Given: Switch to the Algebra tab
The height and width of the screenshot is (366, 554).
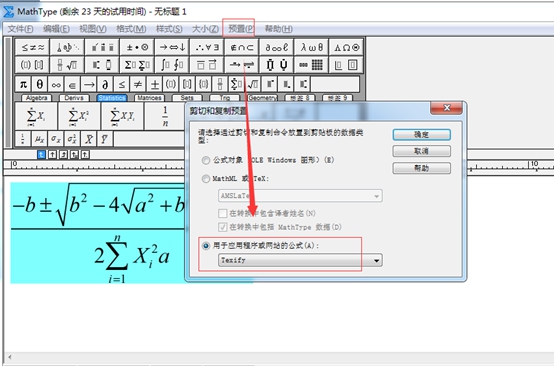Looking at the screenshot, I should (36, 98).
